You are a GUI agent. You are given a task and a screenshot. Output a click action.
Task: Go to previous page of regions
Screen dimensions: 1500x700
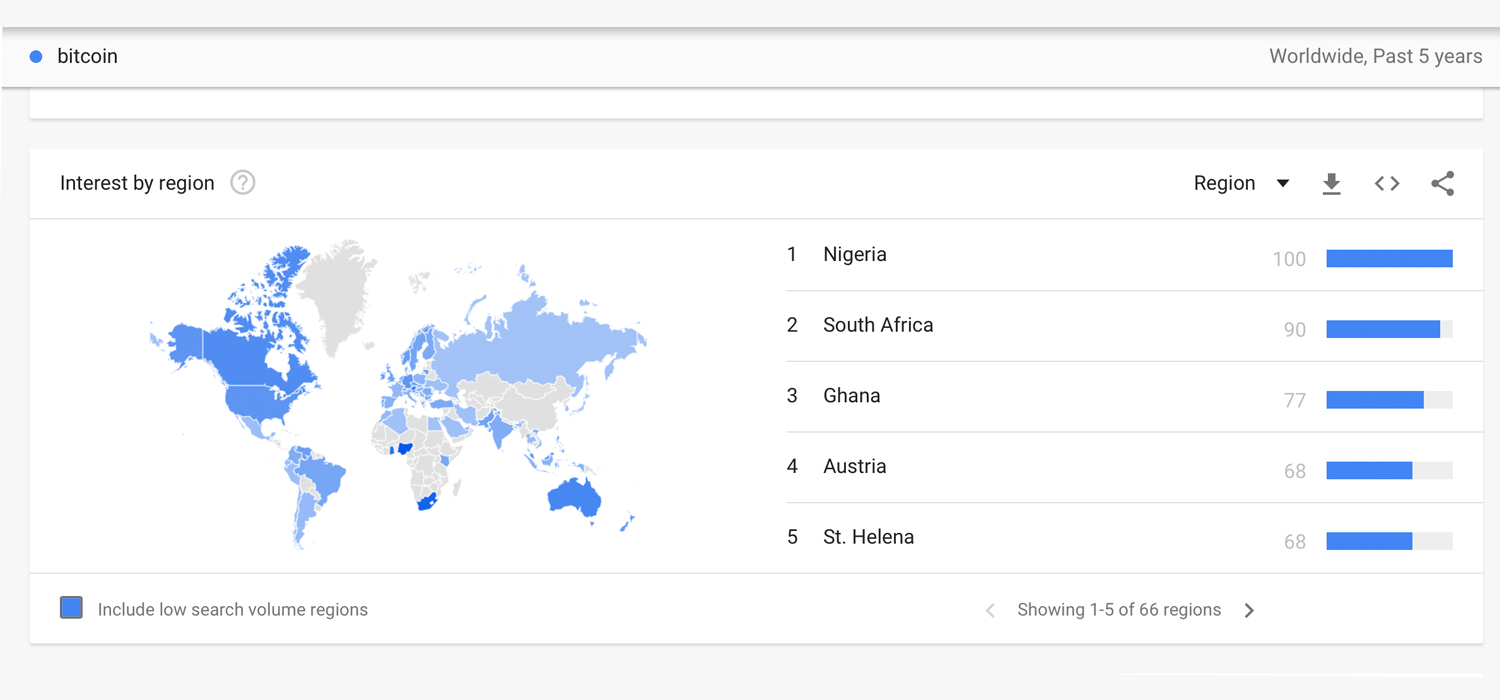(x=990, y=611)
